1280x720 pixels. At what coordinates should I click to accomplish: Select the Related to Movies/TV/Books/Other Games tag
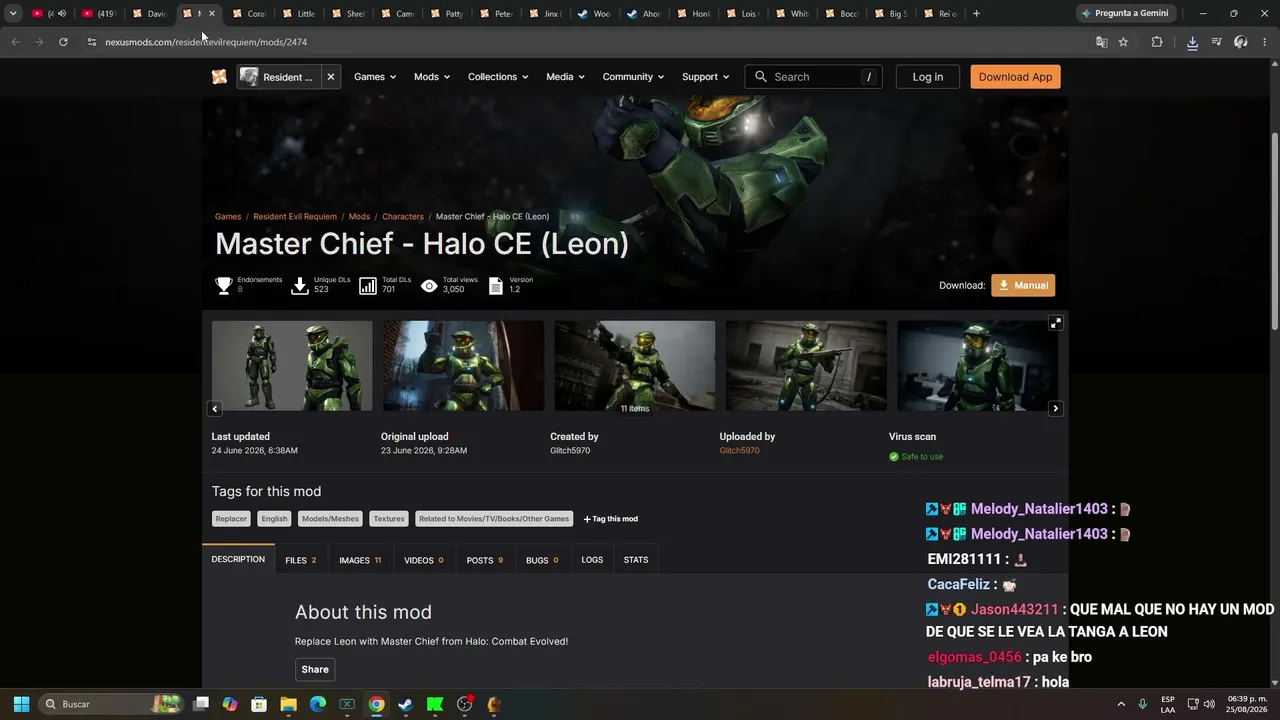pyautogui.click(x=494, y=519)
